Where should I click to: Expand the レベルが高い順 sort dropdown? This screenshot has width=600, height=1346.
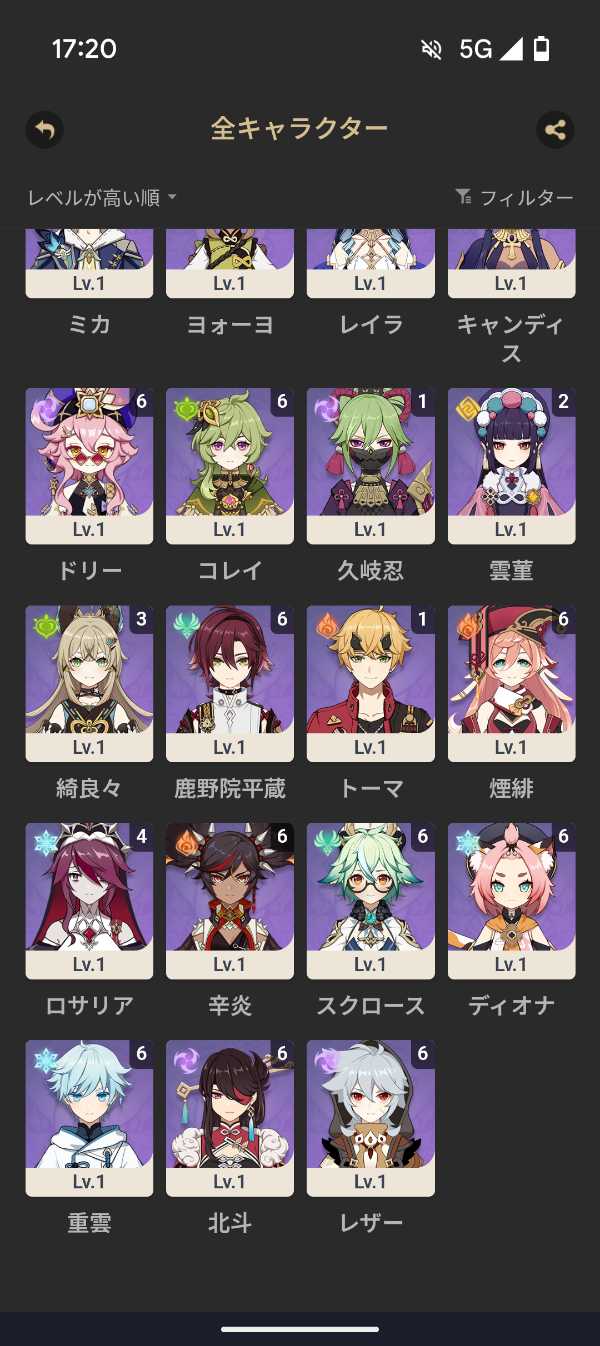102,198
